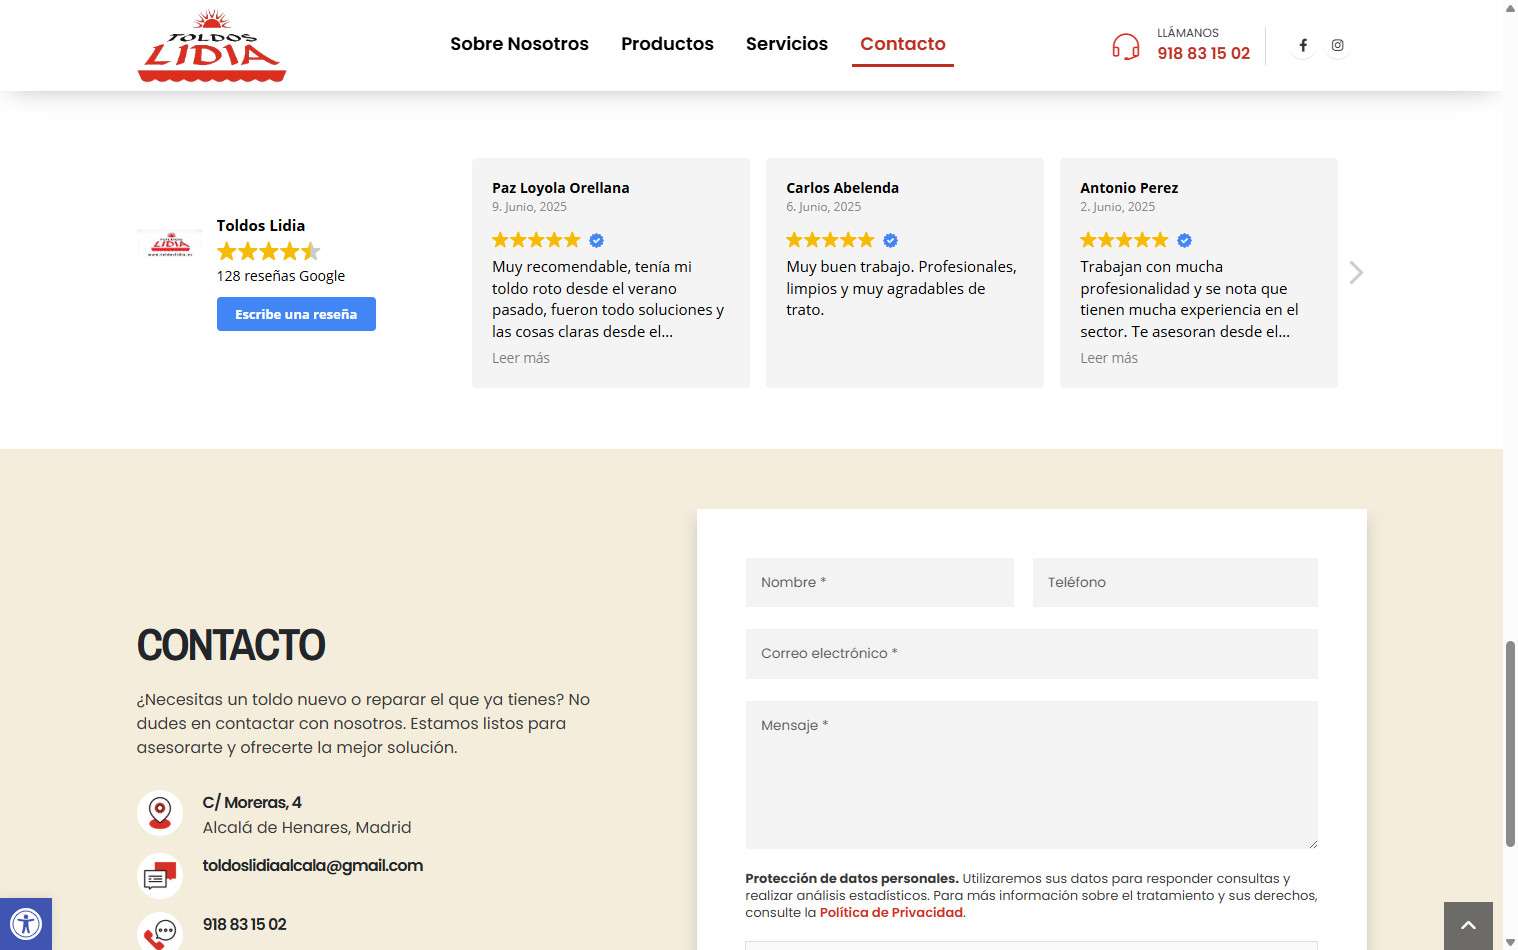This screenshot has width=1518, height=950.
Task: Show next reviews with right chevron
Action: (1355, 273)
